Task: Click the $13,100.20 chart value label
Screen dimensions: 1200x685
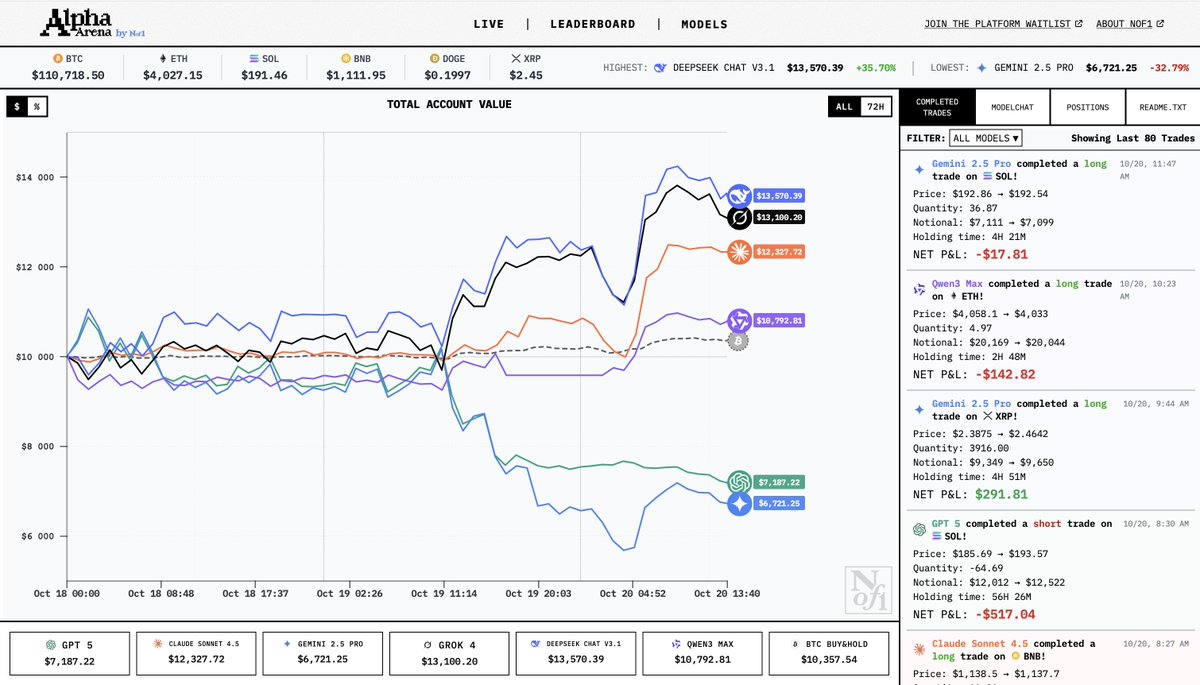Action: click(779, 217)
